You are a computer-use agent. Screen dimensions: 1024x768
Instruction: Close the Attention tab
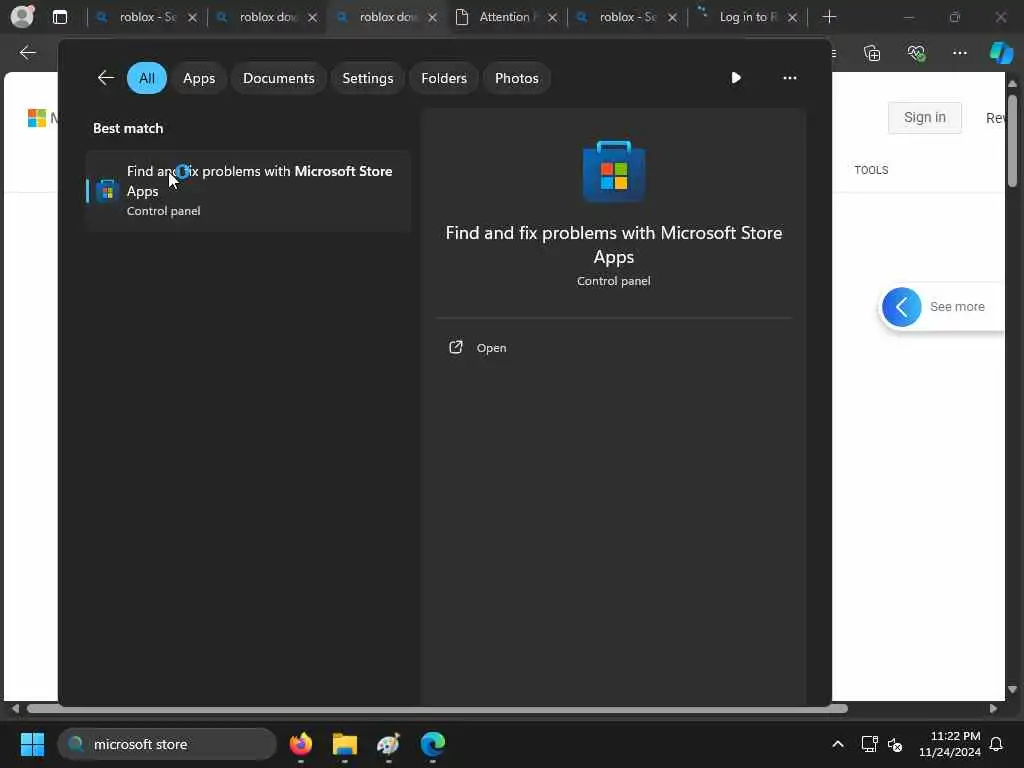[552, 18]
